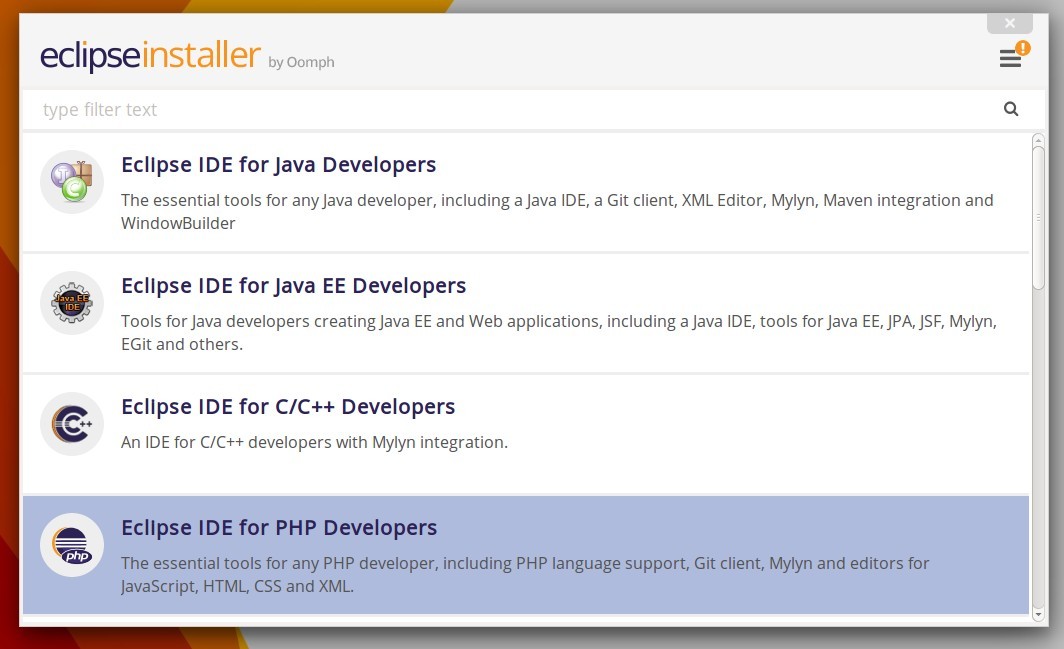1064x649 pixels.
Task: Click the search magnifier icon
Action: [x=1010, y=109]
